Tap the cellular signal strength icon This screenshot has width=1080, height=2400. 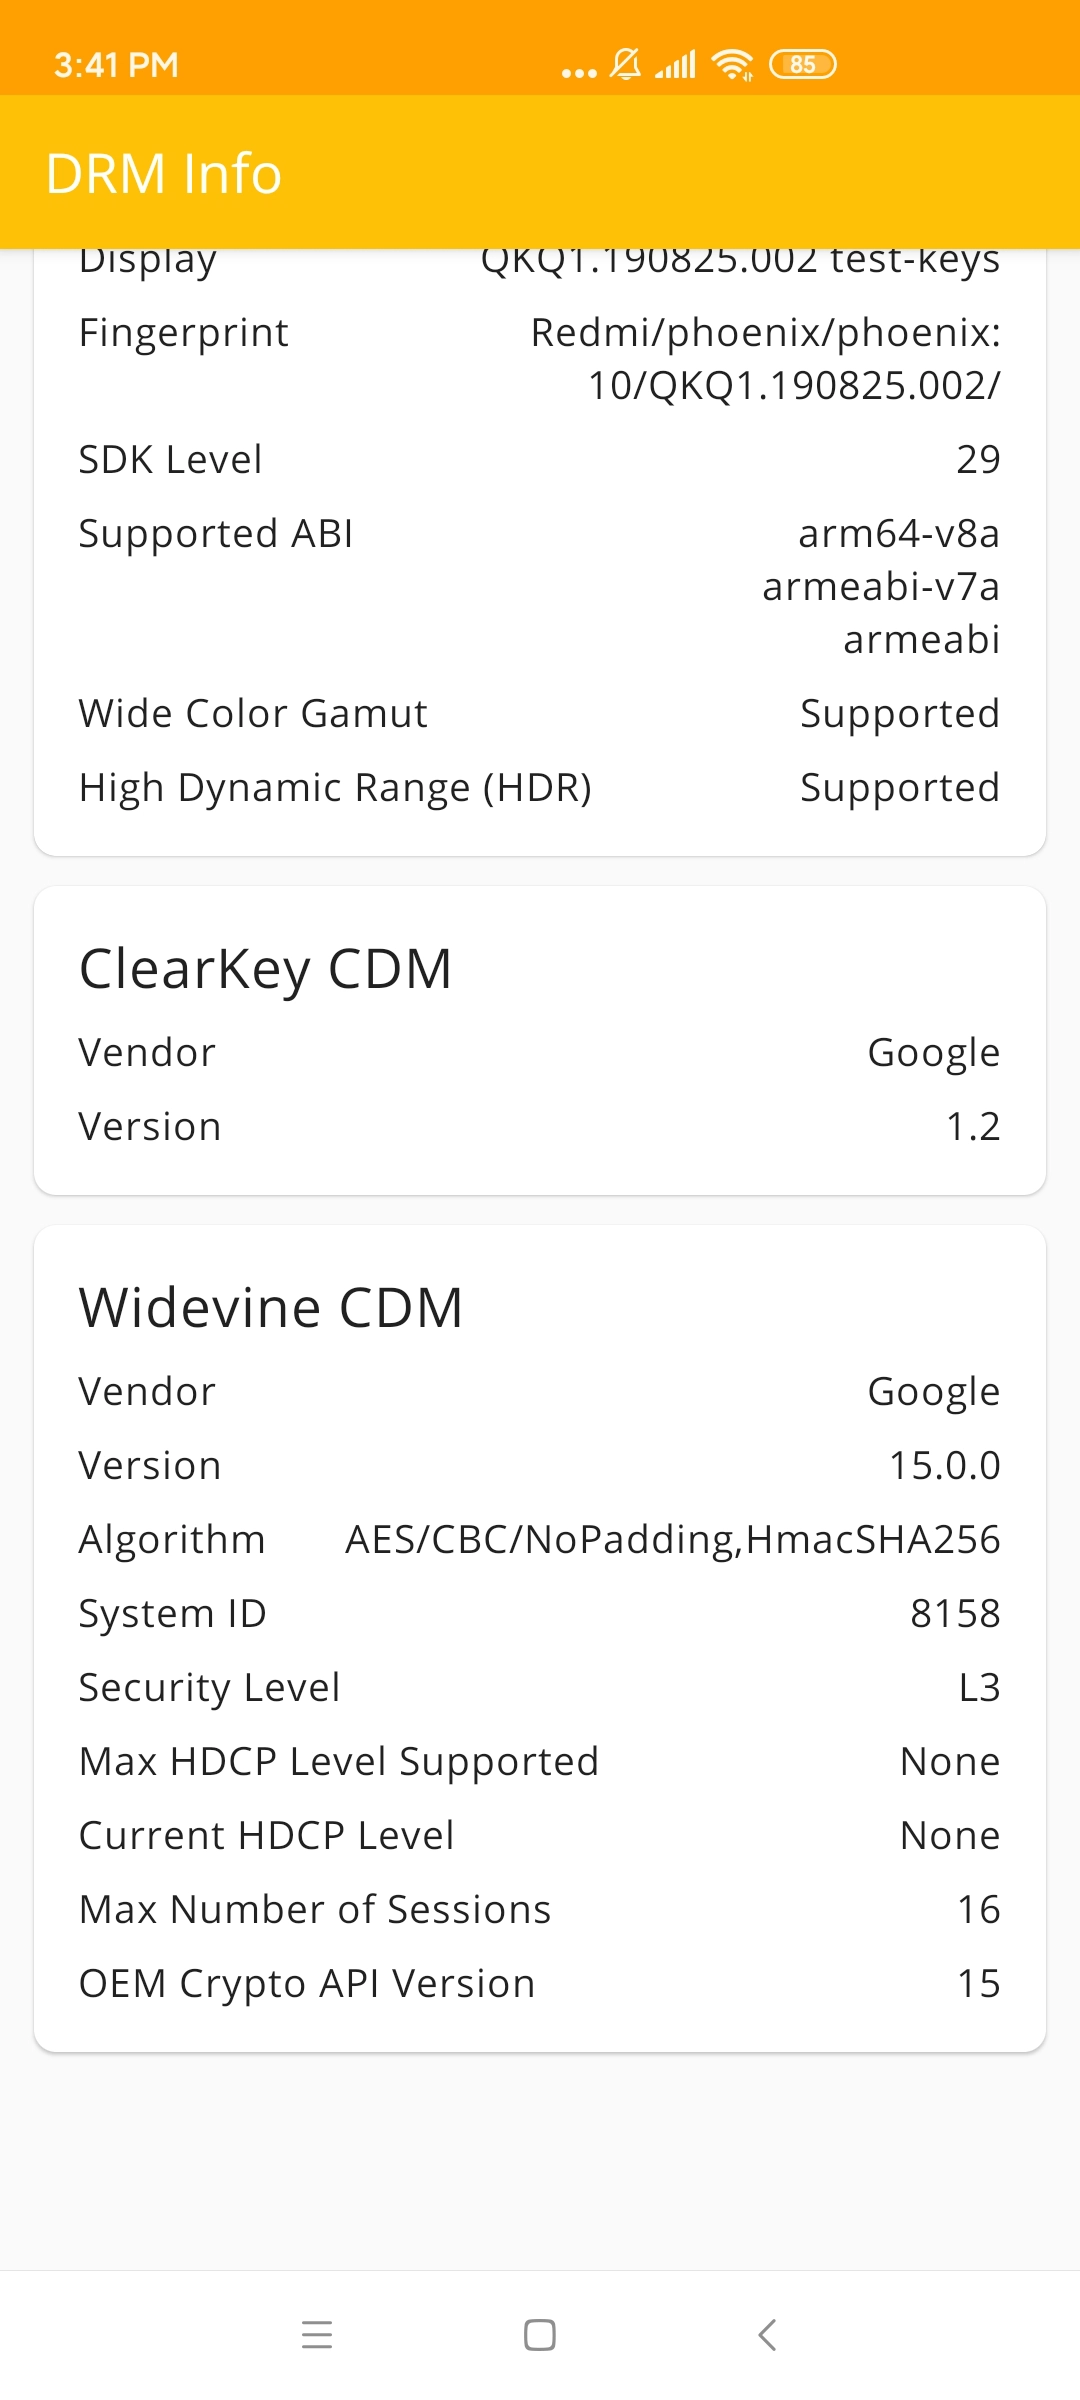[676, 65]
